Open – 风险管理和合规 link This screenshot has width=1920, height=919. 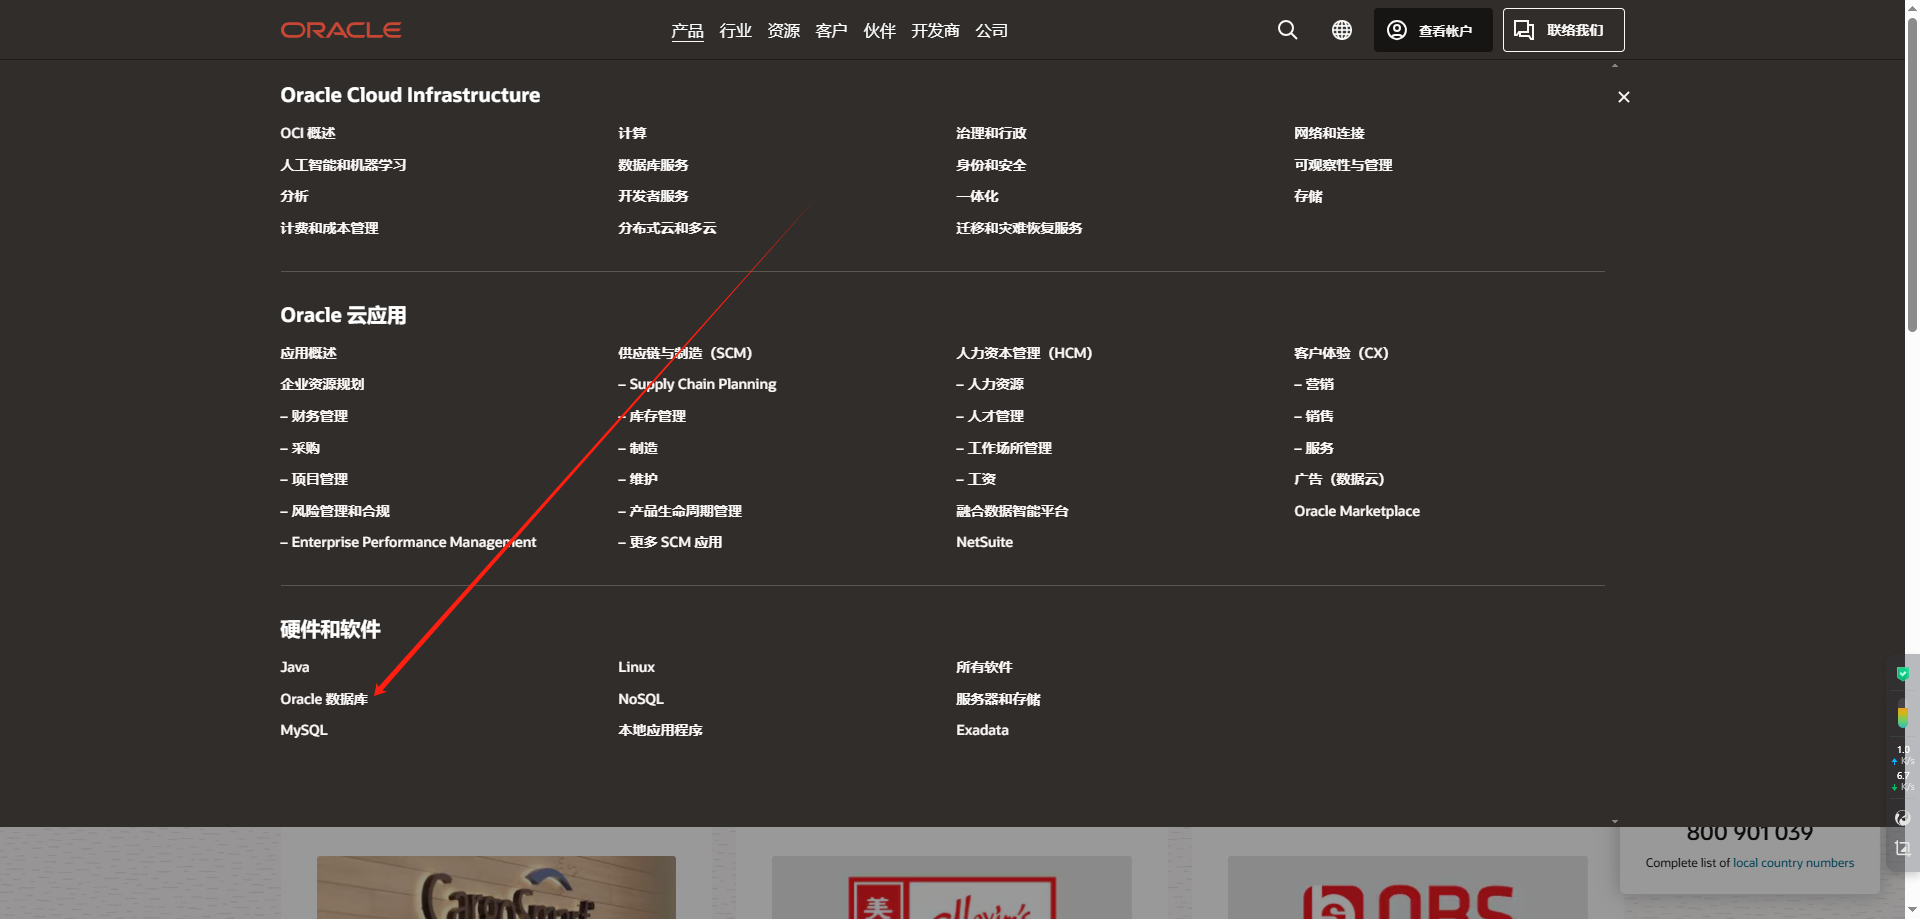click(335, 511)
